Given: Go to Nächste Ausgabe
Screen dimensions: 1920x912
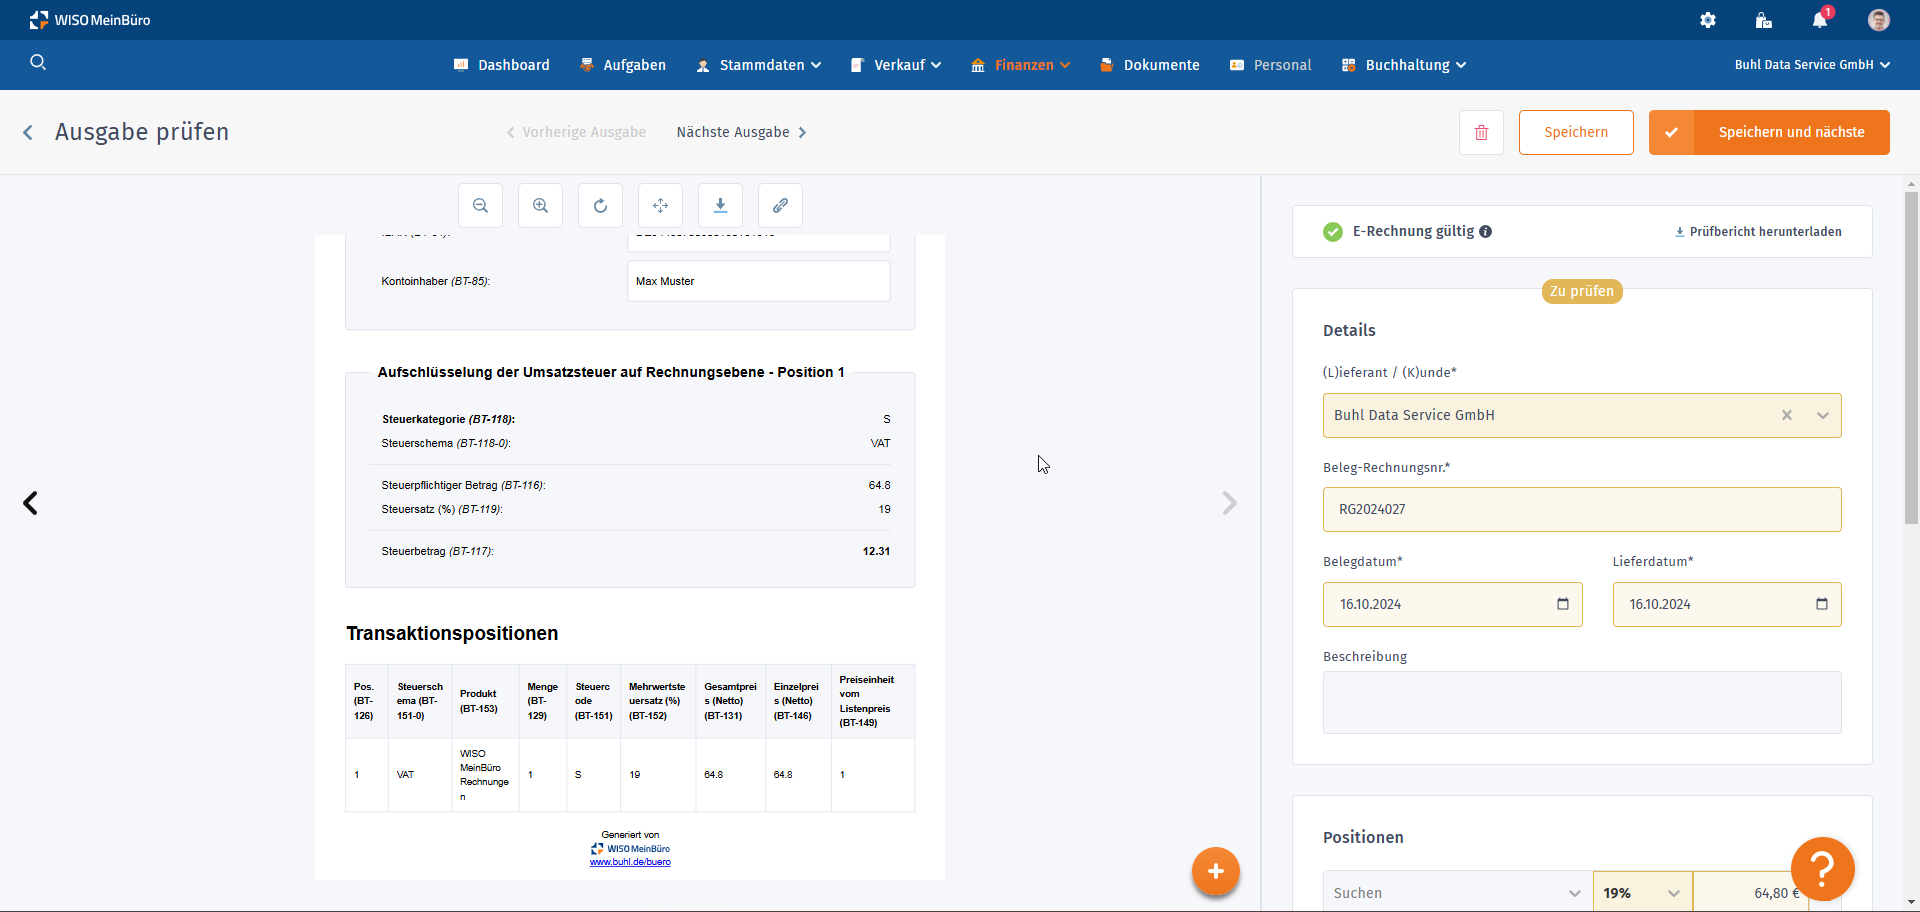Looking at the screenshot, I should (x=742, y=132).
